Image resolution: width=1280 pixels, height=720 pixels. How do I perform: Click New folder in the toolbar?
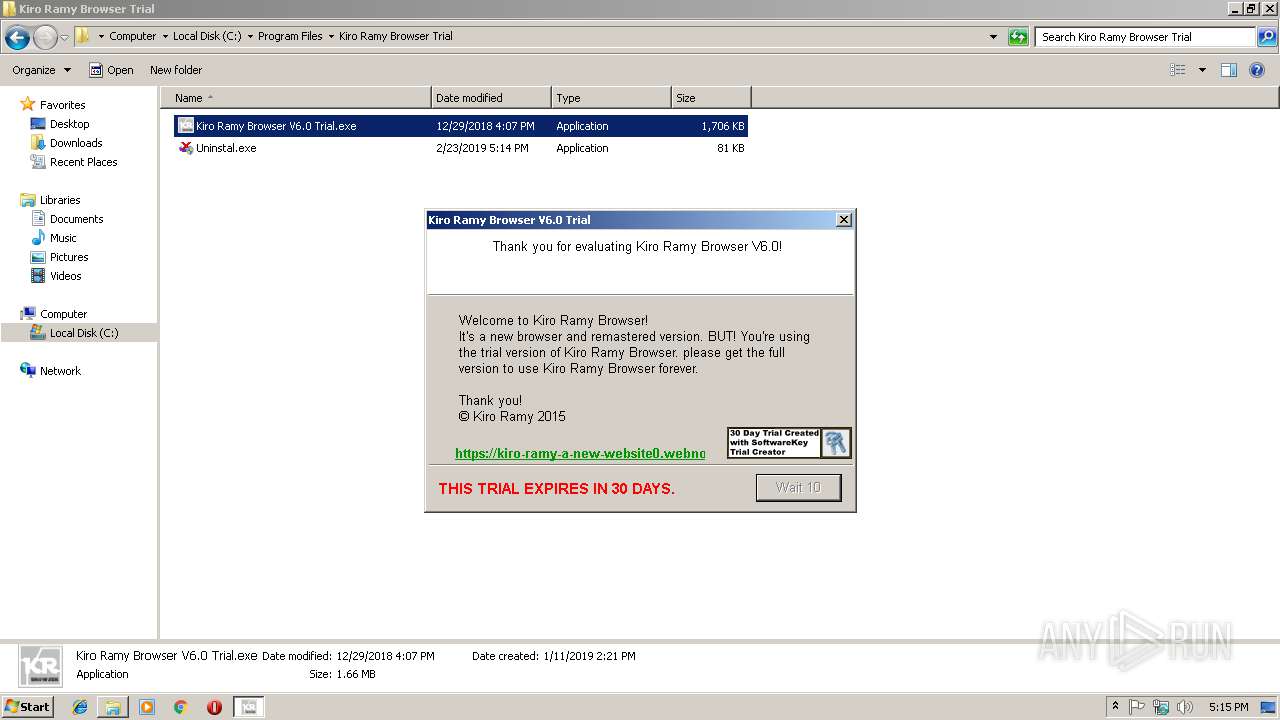(176, 70)
